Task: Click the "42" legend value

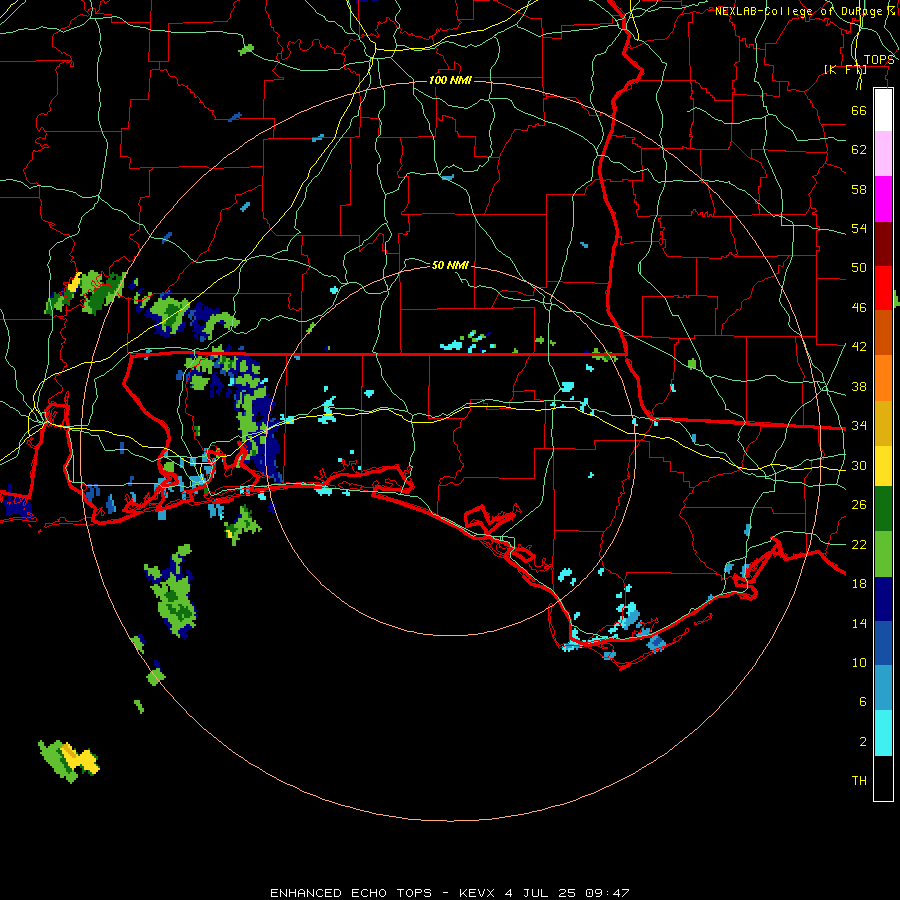Action: [x=859, y=347]
